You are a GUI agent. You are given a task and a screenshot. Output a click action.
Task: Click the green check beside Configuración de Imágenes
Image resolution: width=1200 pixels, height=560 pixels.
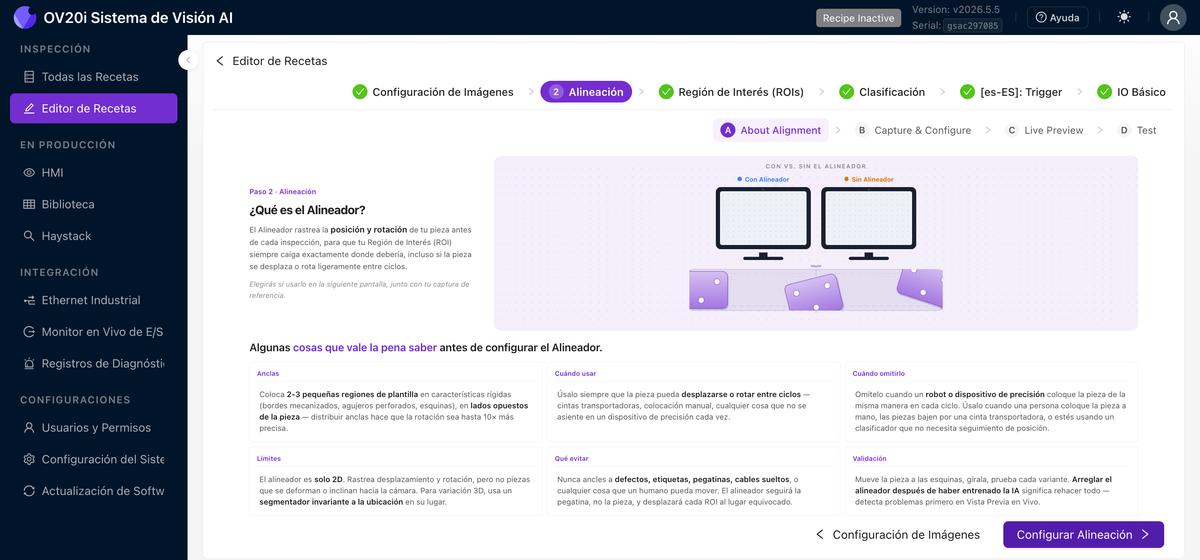(360, 92)
